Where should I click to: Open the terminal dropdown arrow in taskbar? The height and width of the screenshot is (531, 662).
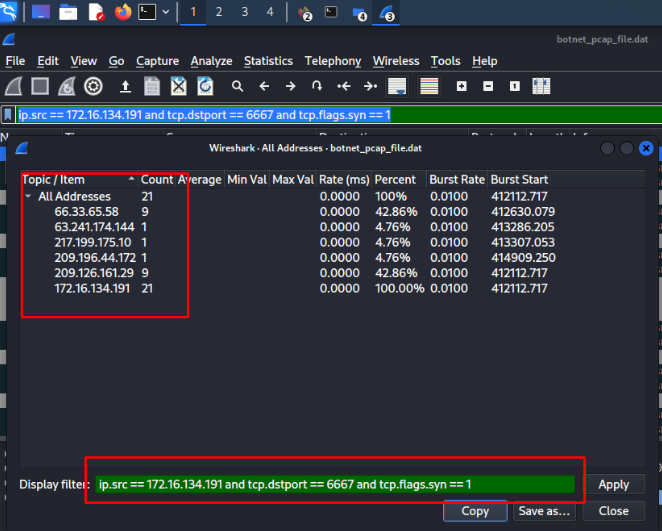click(166, 12)
